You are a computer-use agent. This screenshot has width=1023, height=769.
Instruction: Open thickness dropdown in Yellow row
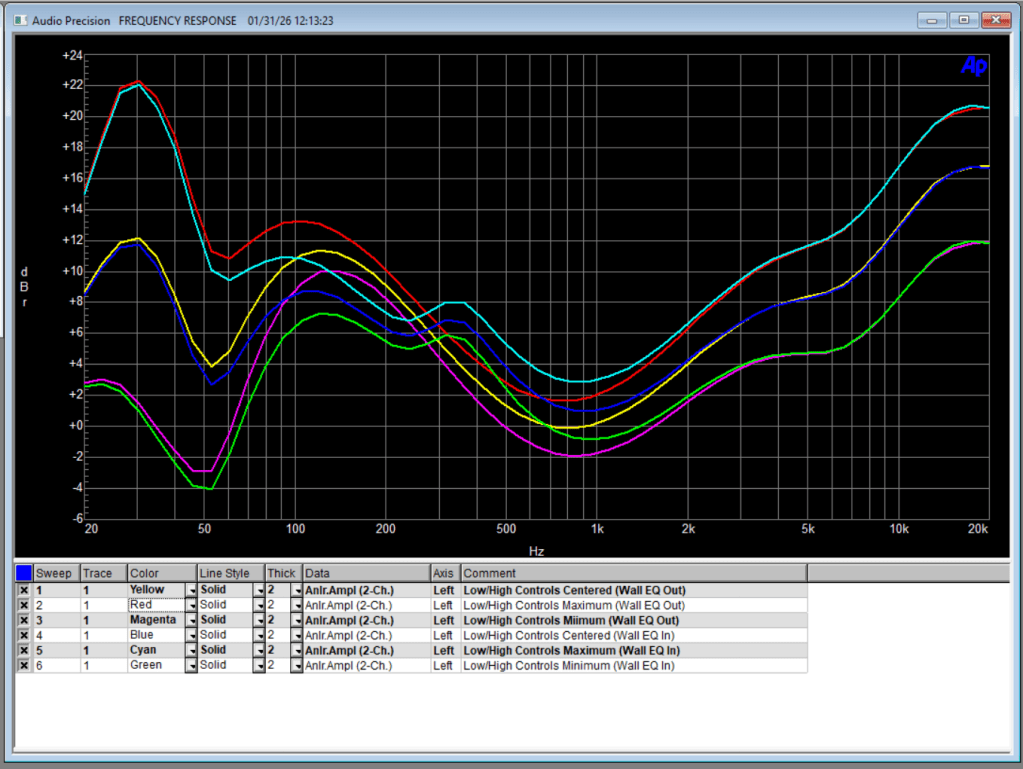pos(297,590)
